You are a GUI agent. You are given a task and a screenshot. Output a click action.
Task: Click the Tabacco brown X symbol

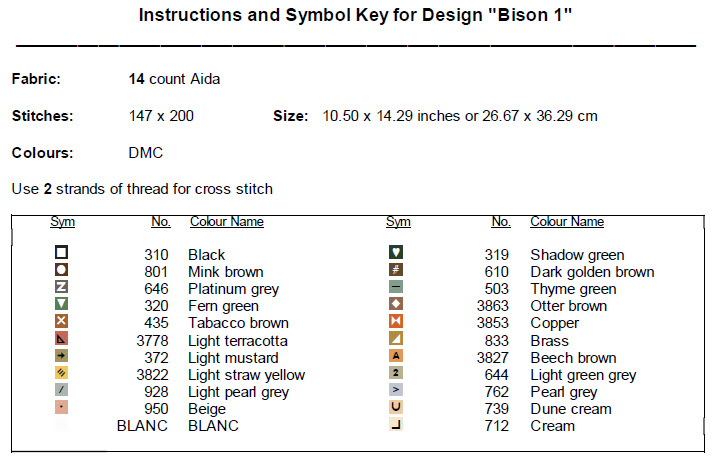point(61,322)
